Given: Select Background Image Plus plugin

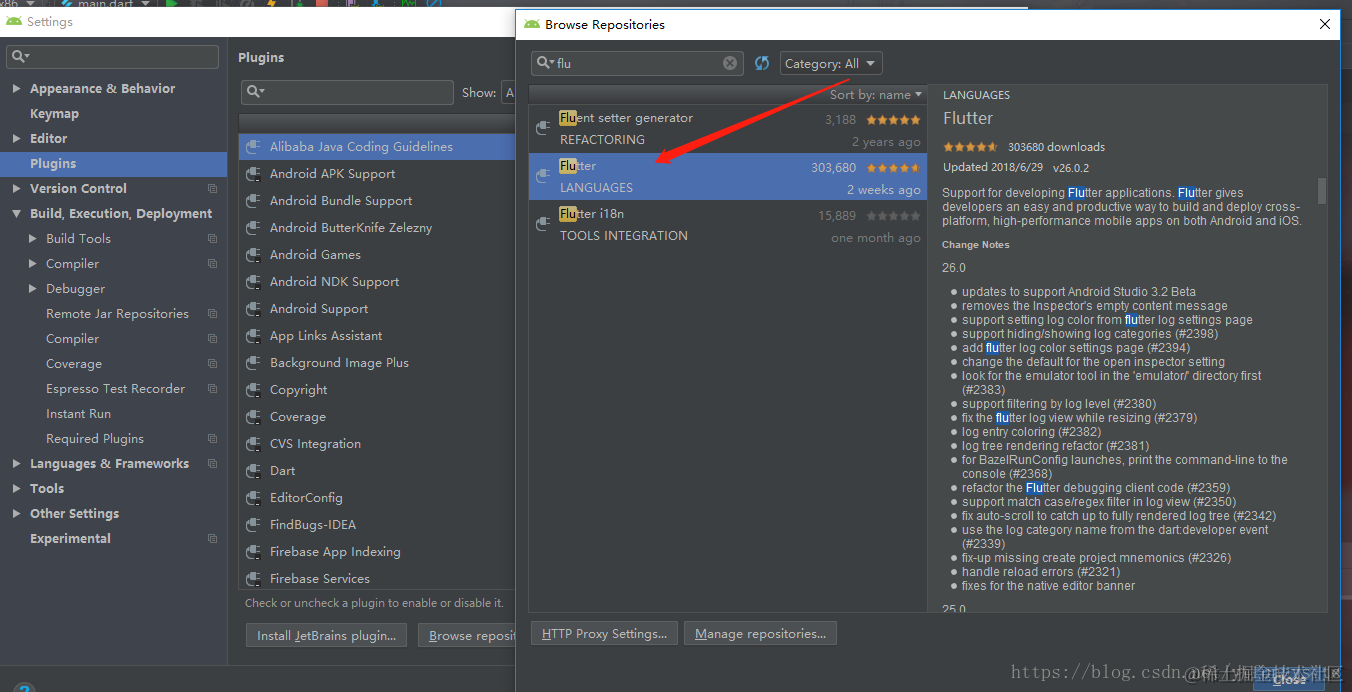Looking at the screenshot, I should point(378,363).
